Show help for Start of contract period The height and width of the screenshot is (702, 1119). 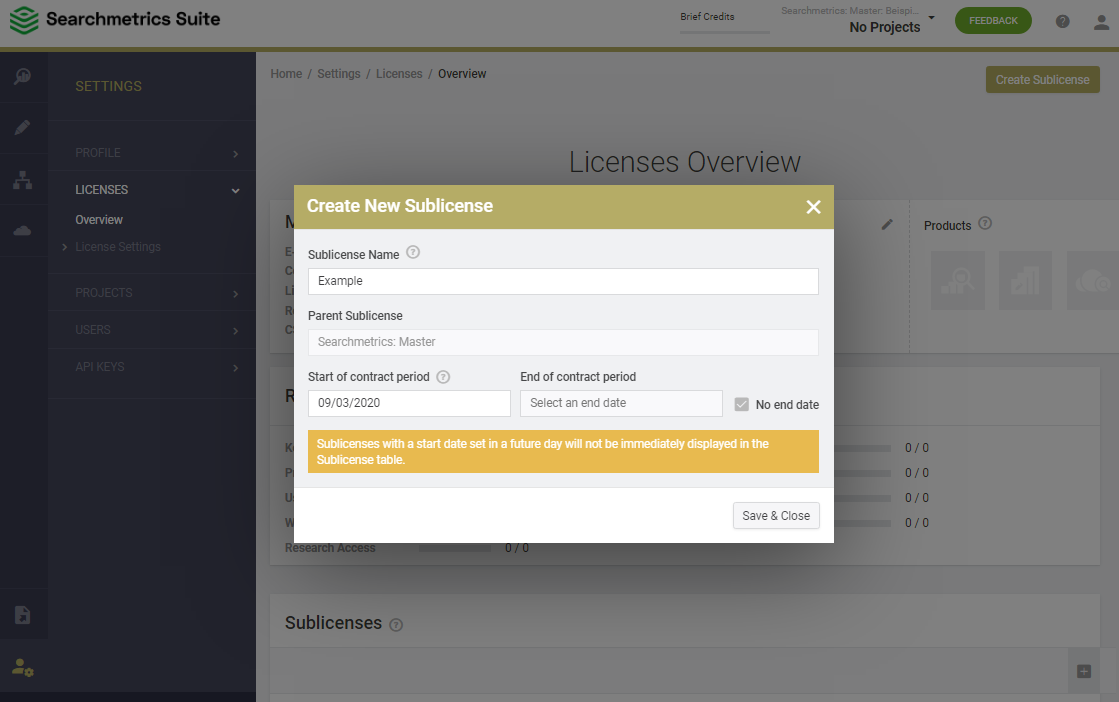point(443,377)
